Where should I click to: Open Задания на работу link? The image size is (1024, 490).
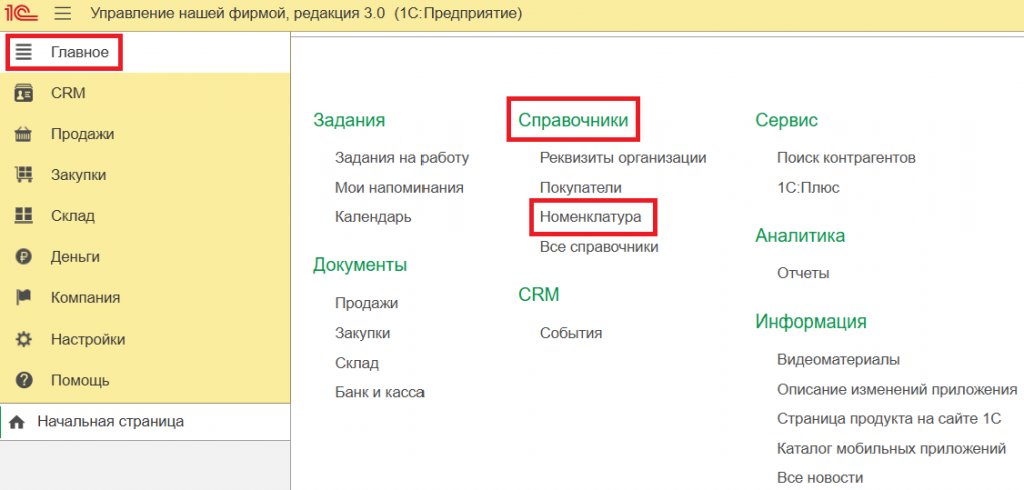(x=402, y=157)
